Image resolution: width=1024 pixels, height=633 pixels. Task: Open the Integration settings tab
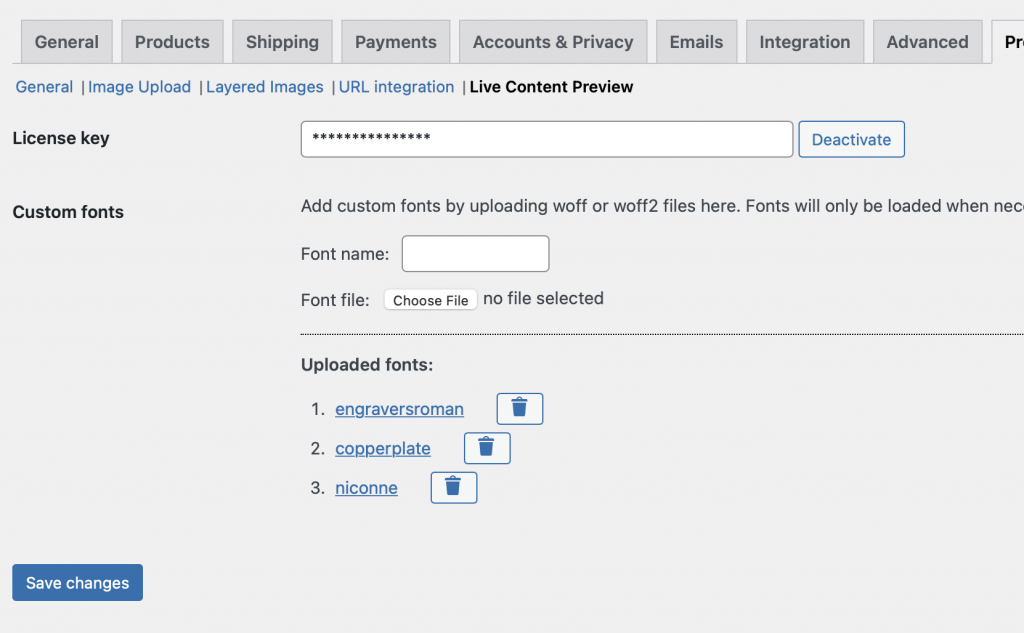pyautogui.click(x=804, y=41)
